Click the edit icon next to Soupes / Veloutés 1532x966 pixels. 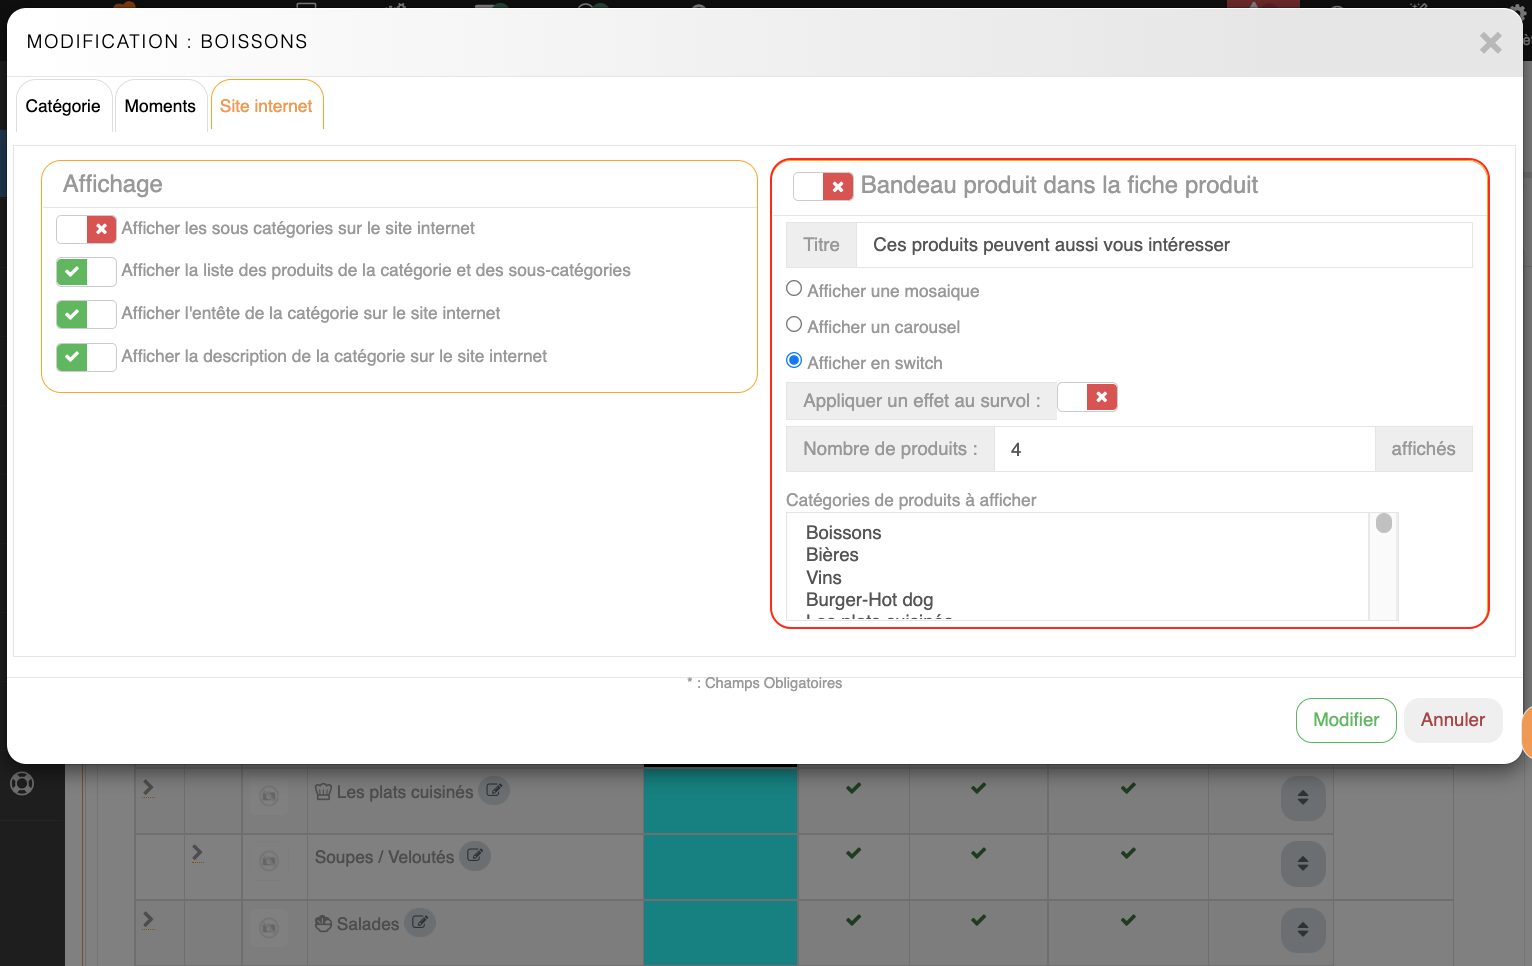[475, 856]
